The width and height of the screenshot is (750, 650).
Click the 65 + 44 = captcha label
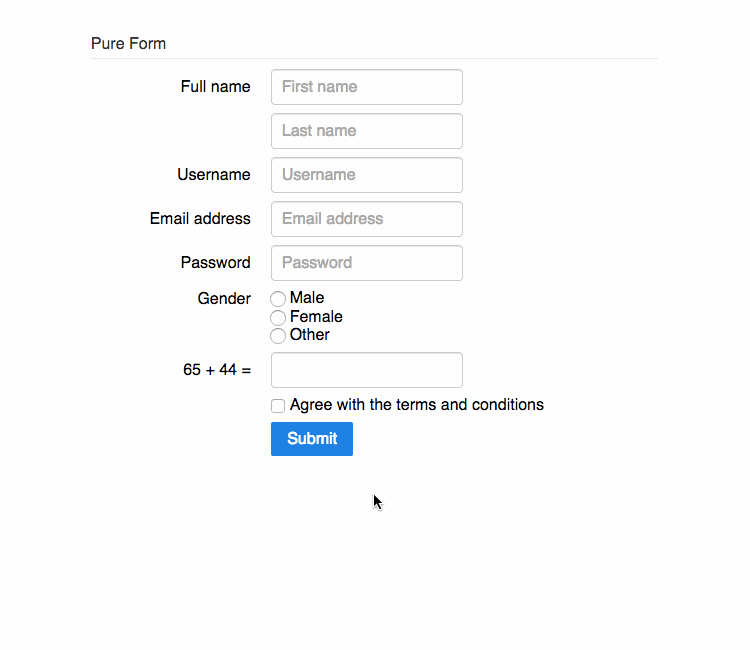[x=217, y=370]
